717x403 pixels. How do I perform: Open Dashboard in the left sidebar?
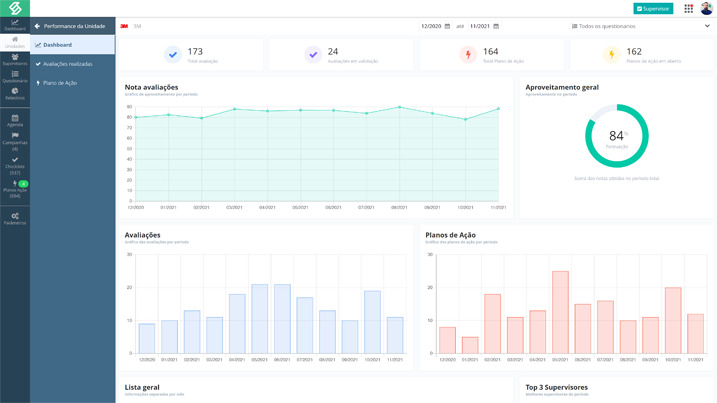pyautogui.click(x=15, y=25)
